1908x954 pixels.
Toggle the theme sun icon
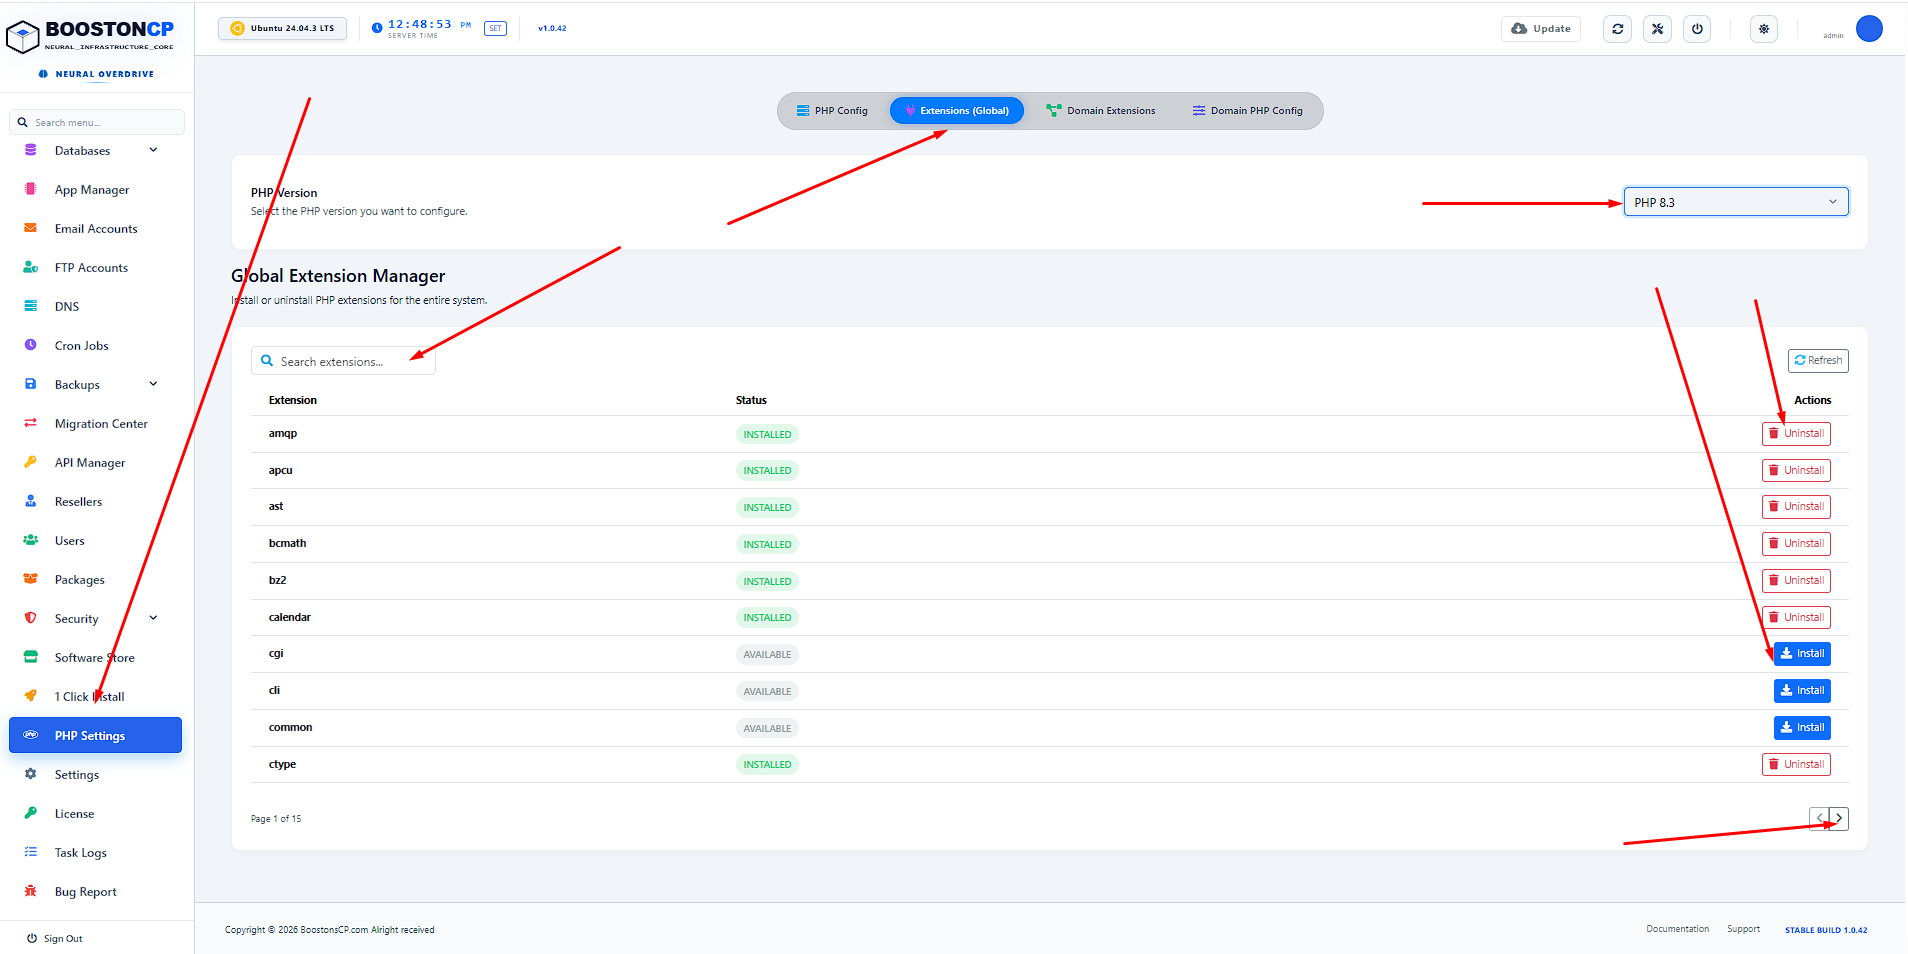point(1764,29)
